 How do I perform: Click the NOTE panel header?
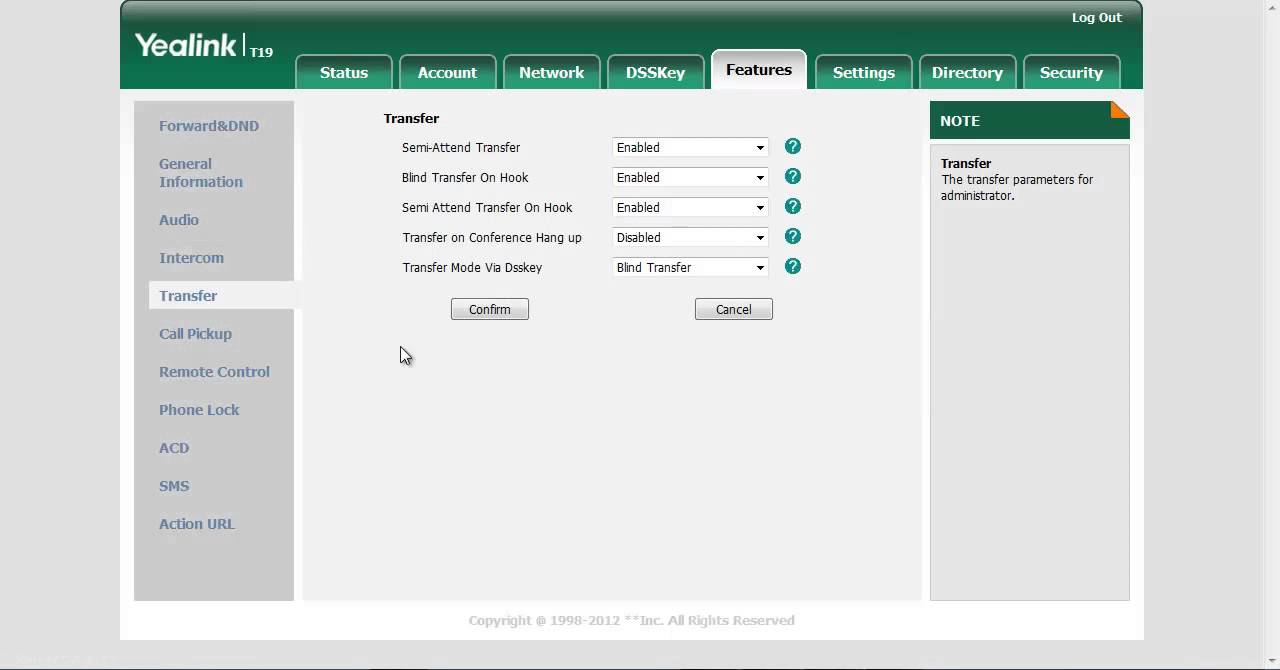1030,120
